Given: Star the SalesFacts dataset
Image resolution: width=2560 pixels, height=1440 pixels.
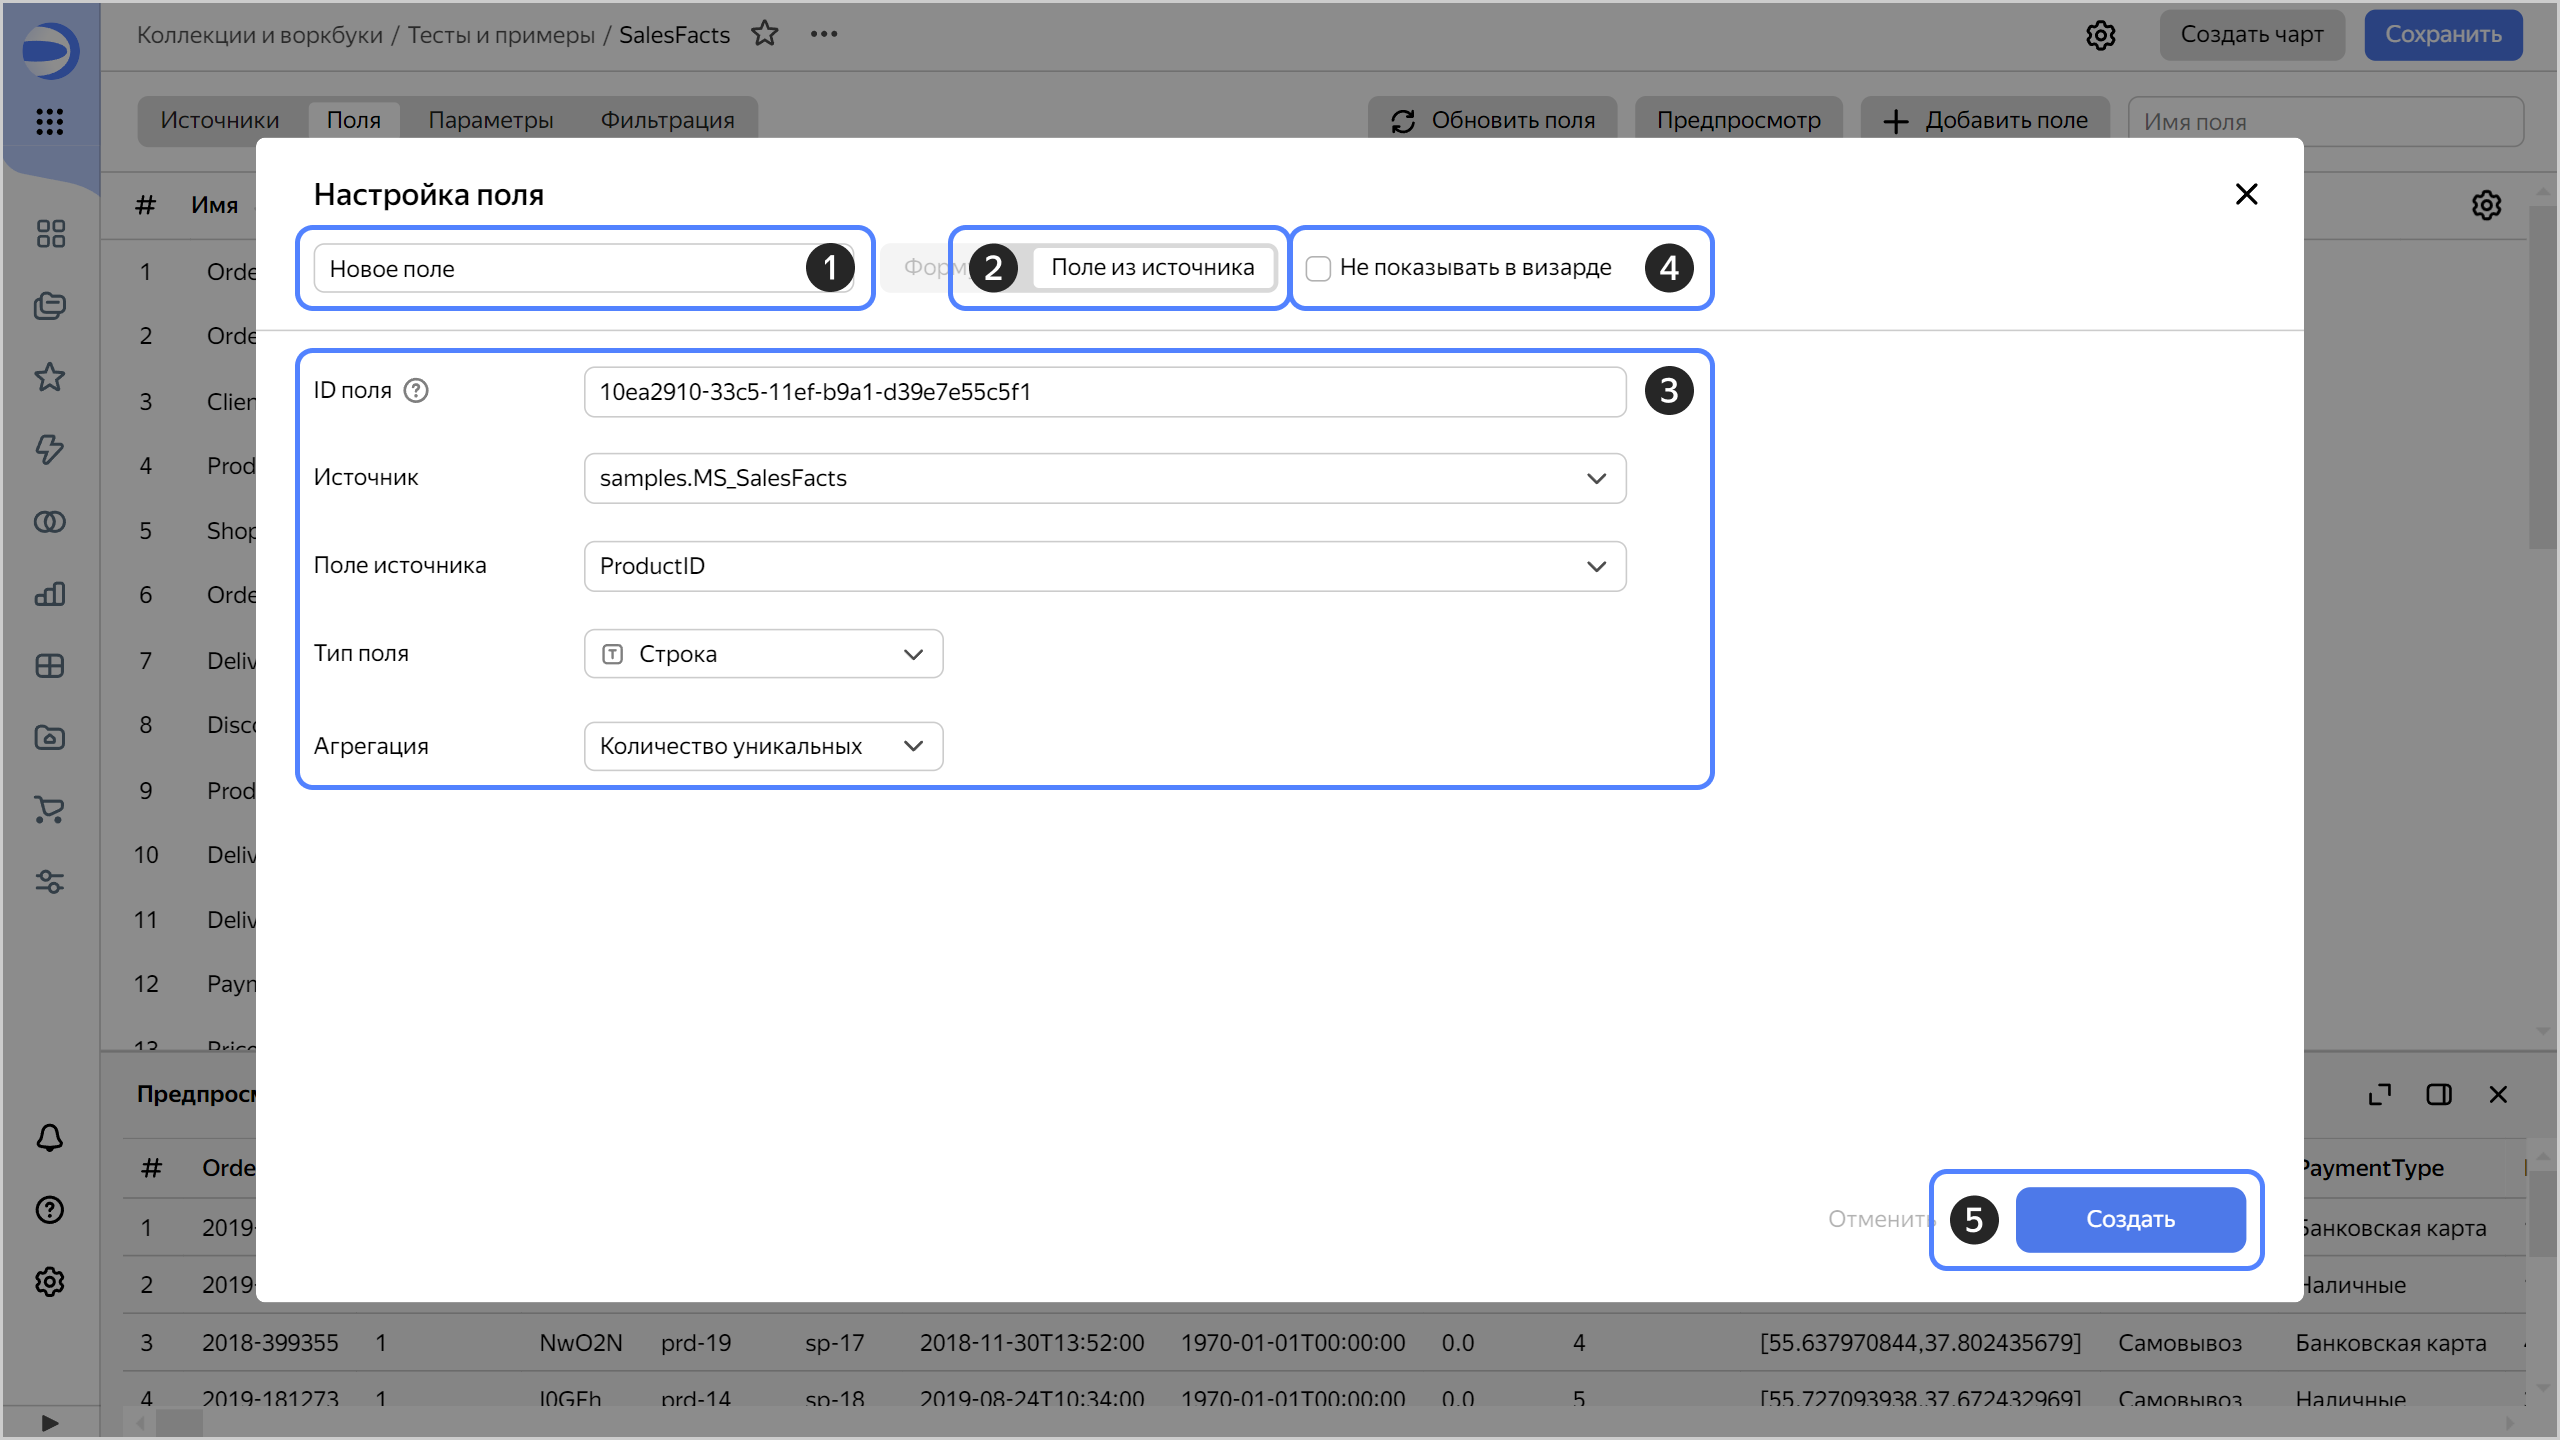Looking at the screenshot, I should pyautogui.click(x=766, y=33).
